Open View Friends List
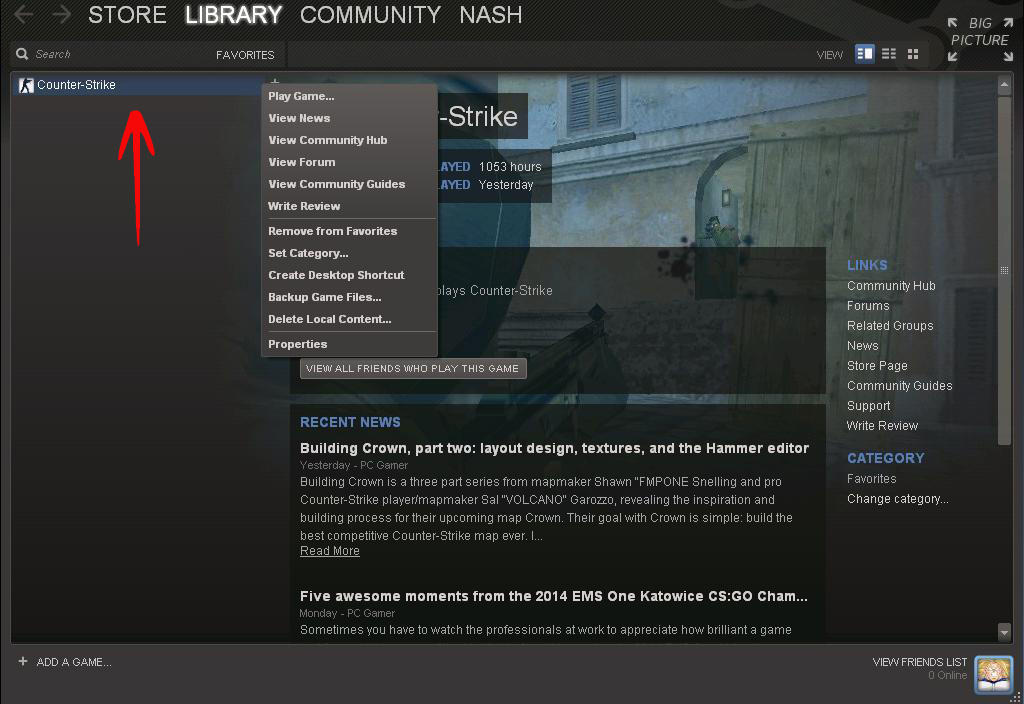Viewport: 1024px width, 704px height. (x=920, y=662)
